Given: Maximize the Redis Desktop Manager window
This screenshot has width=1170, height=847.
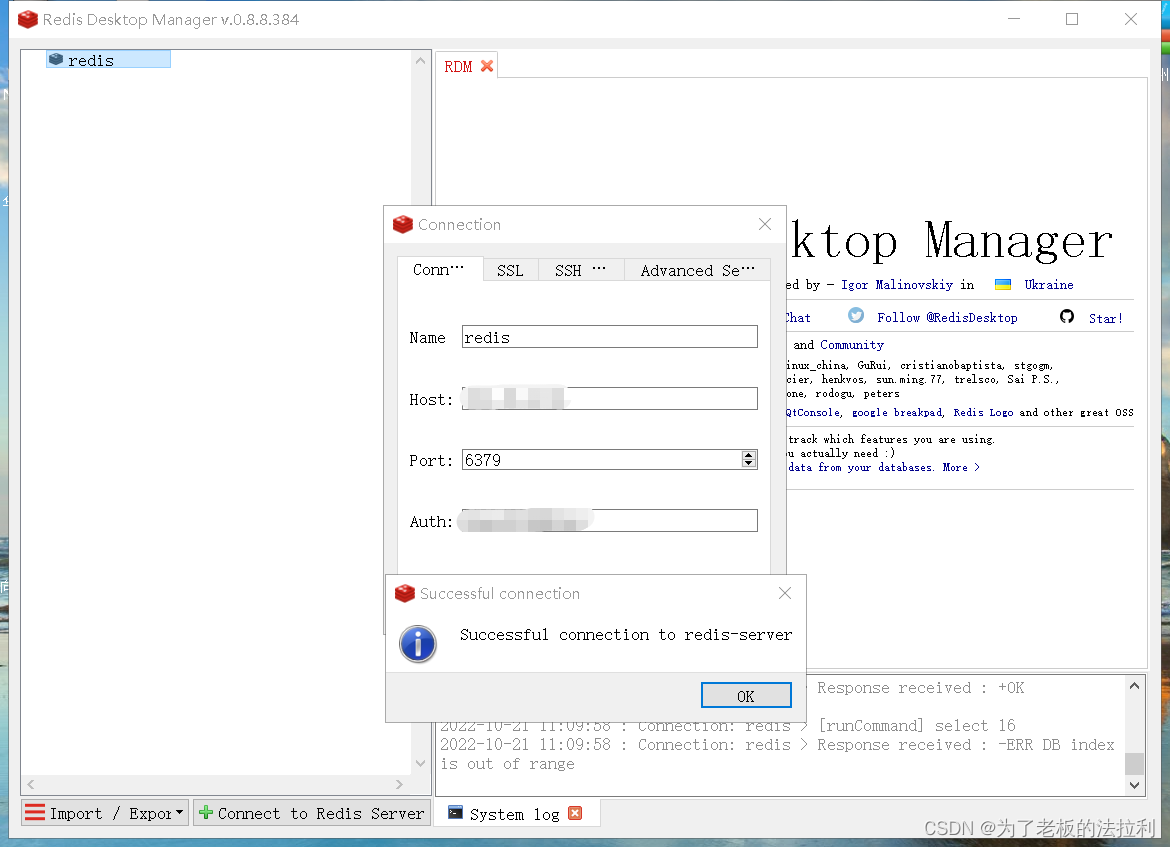Looking at the screenshot, I should pos(1072,19).
